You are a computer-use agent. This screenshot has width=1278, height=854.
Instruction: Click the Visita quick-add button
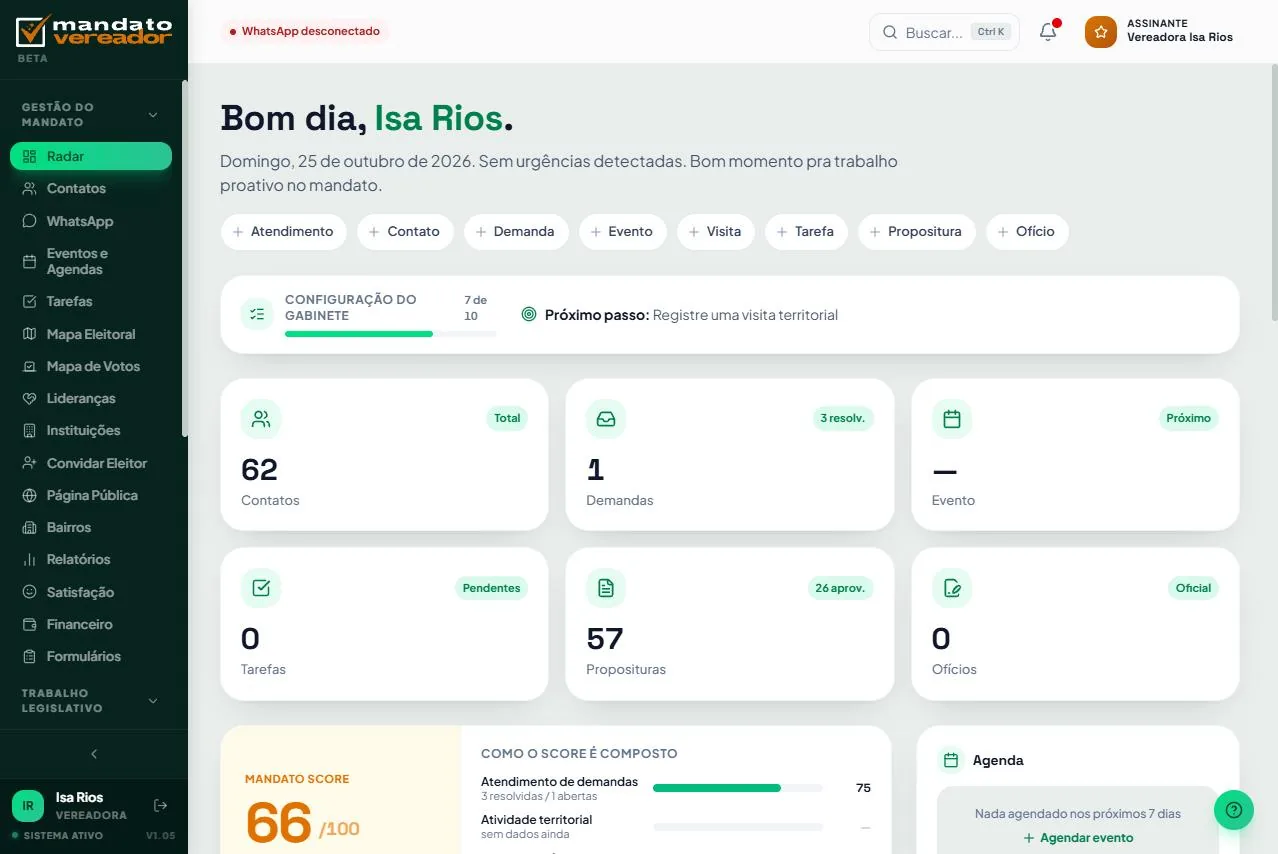point(714,231)
